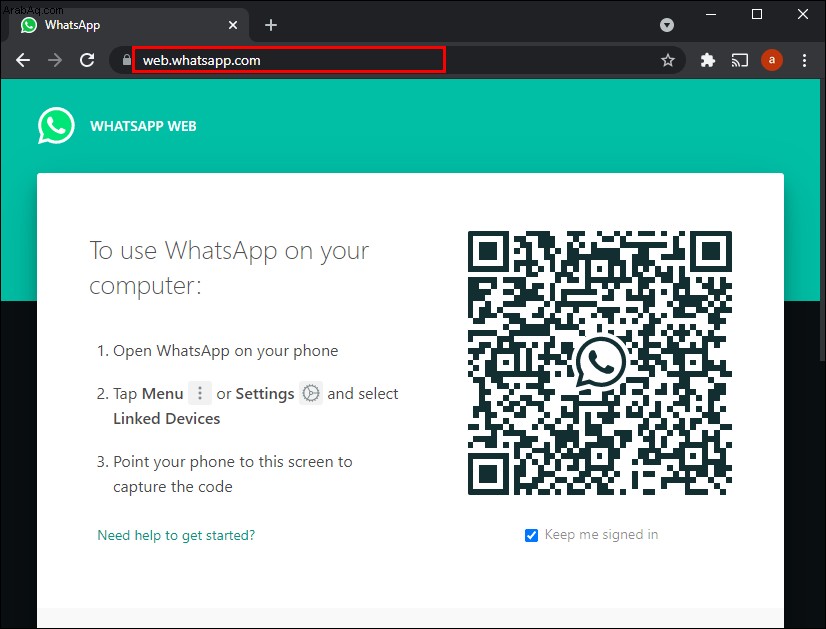Bookmark this page with the star icon

coord(667,60)
